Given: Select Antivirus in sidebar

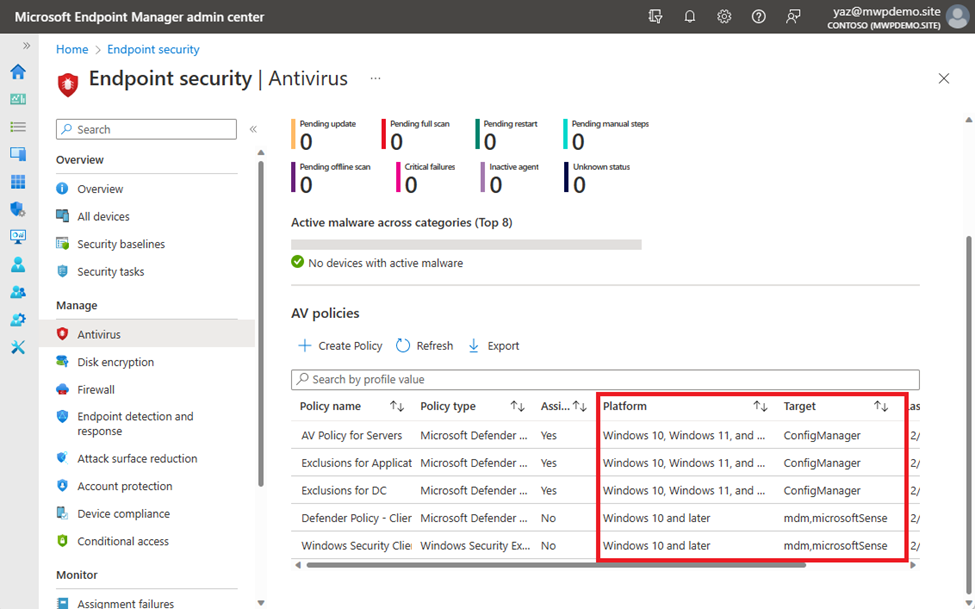Looking at the screenshot, I should tap(147, 334).
